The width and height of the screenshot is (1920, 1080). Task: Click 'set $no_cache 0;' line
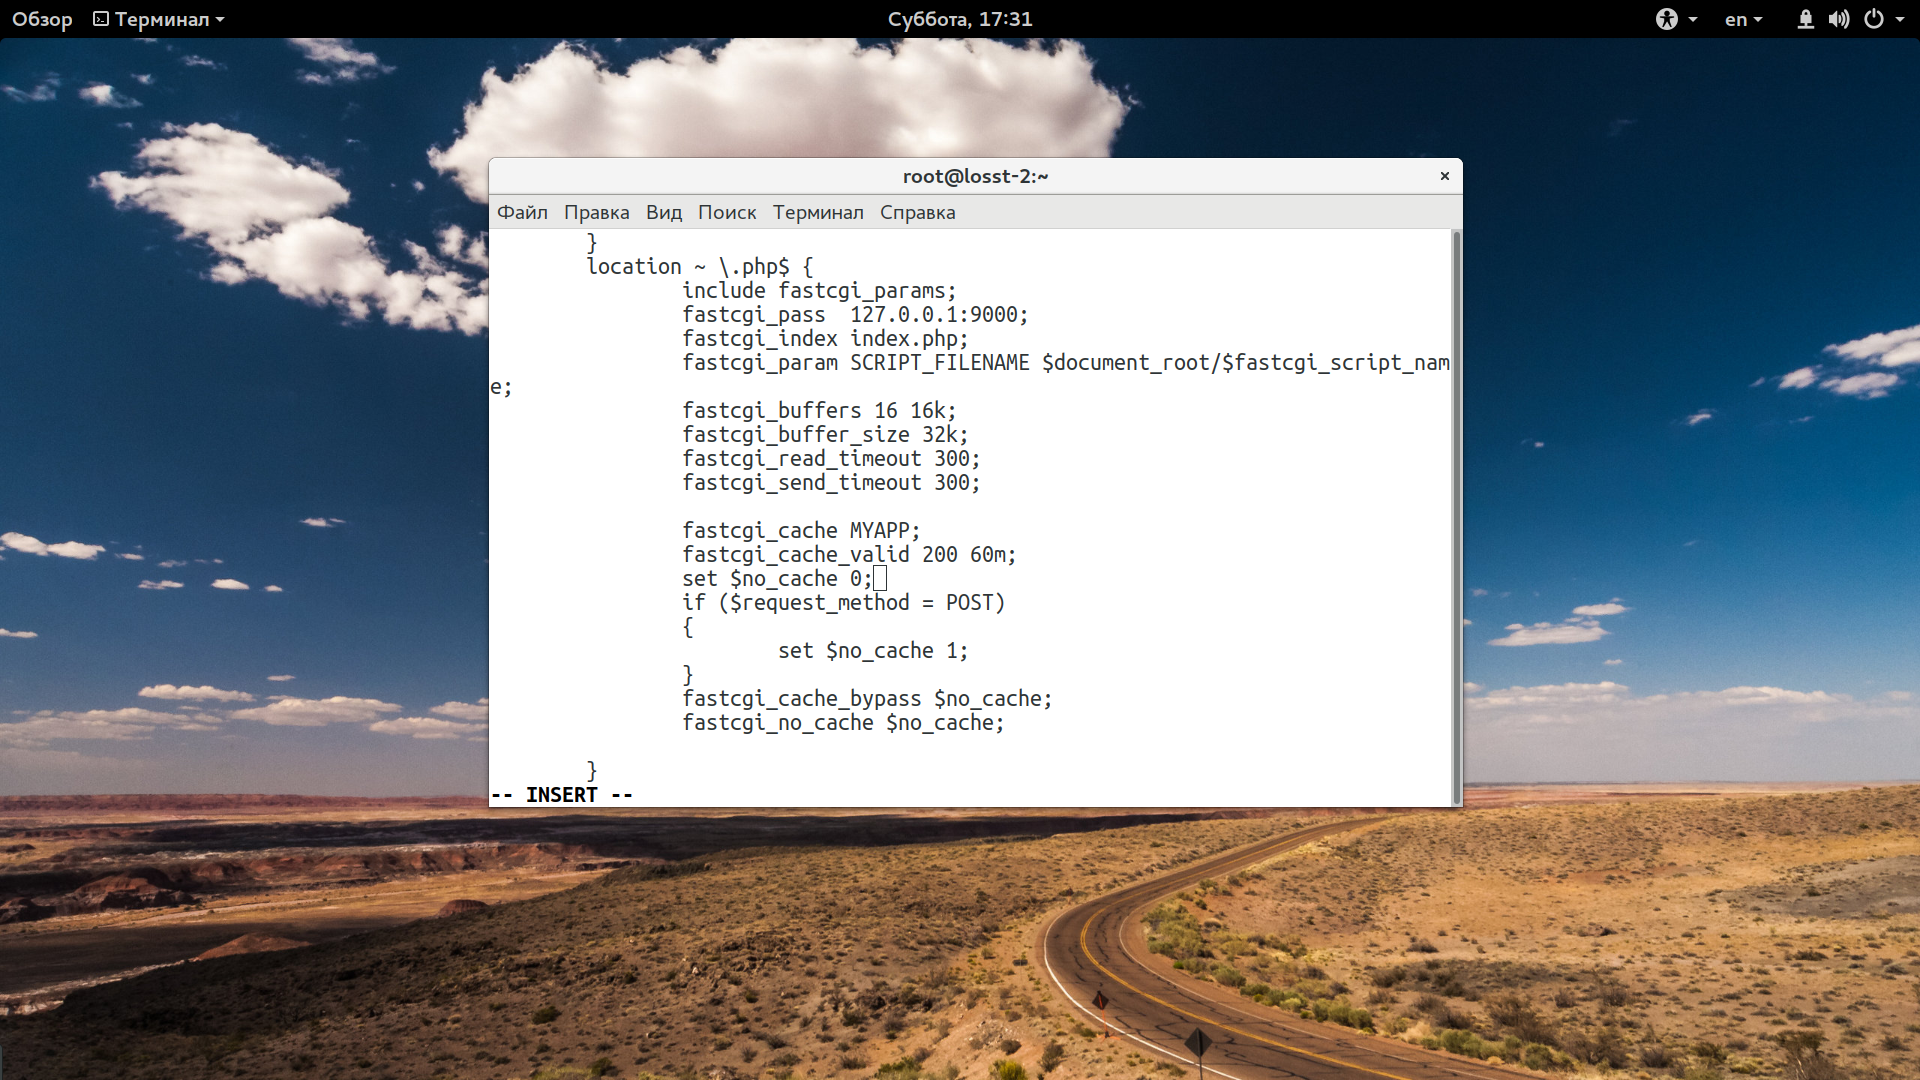[x=777, y=579]
